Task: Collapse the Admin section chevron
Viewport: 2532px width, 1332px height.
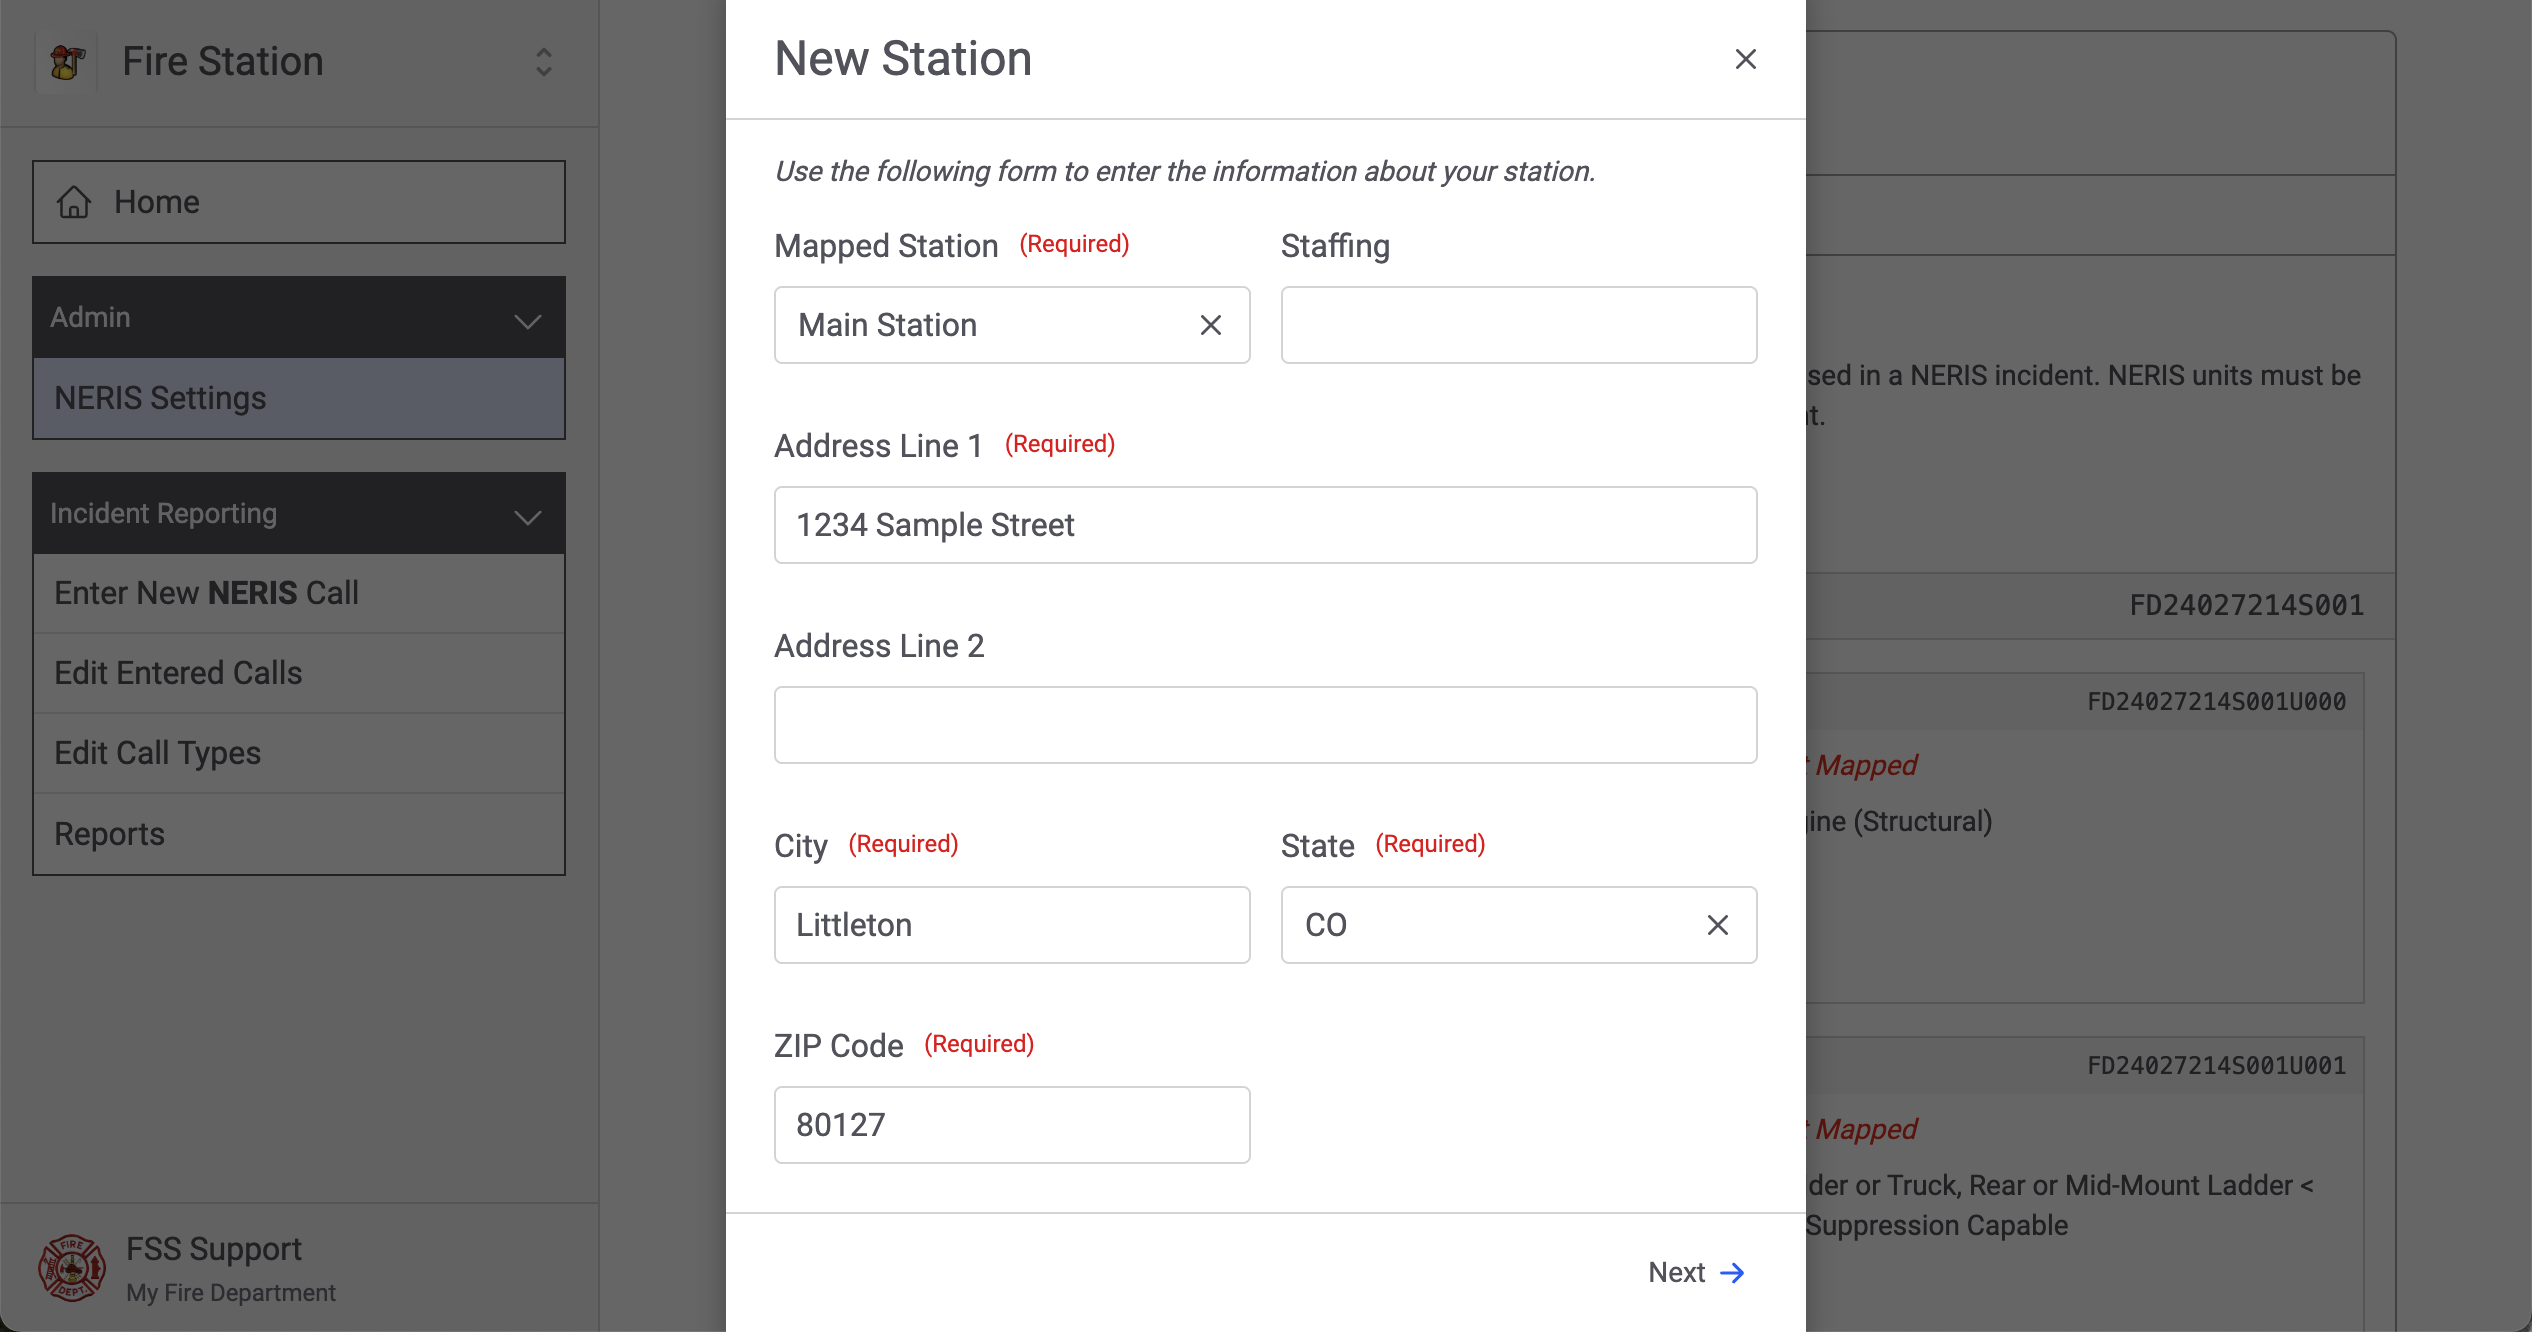Action: click(x=527, y=320)
